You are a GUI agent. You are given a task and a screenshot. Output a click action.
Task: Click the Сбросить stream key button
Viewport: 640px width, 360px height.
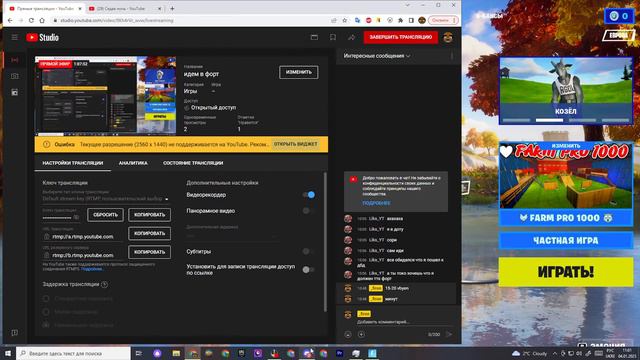(105, 215)
